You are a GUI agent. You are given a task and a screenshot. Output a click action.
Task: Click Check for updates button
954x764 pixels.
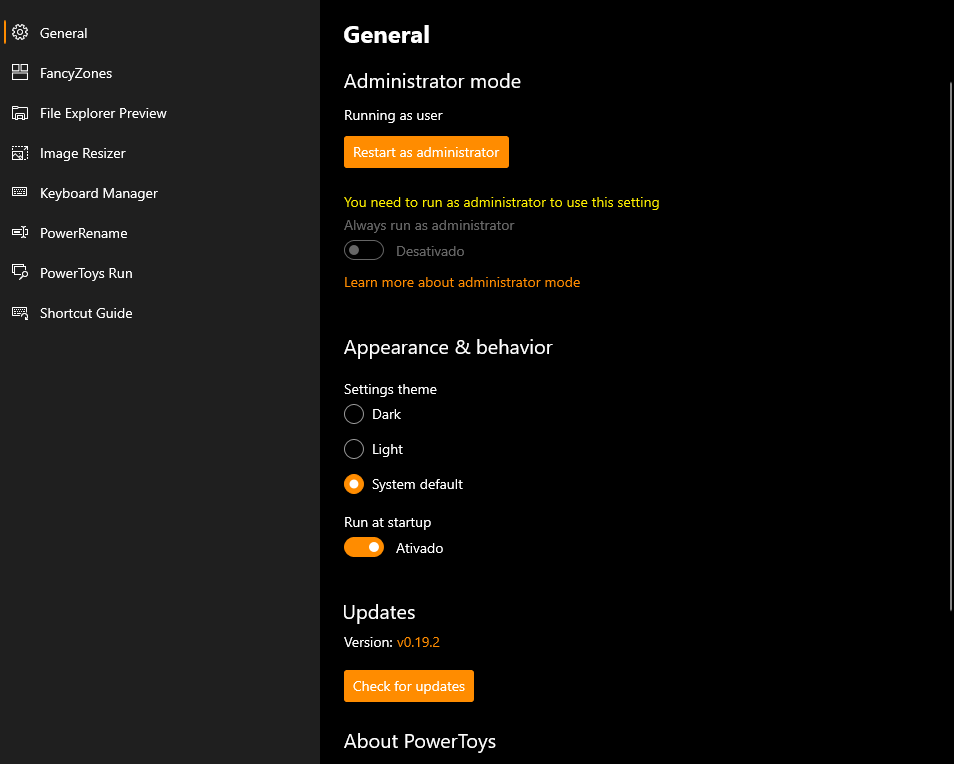tap(409, 686)
